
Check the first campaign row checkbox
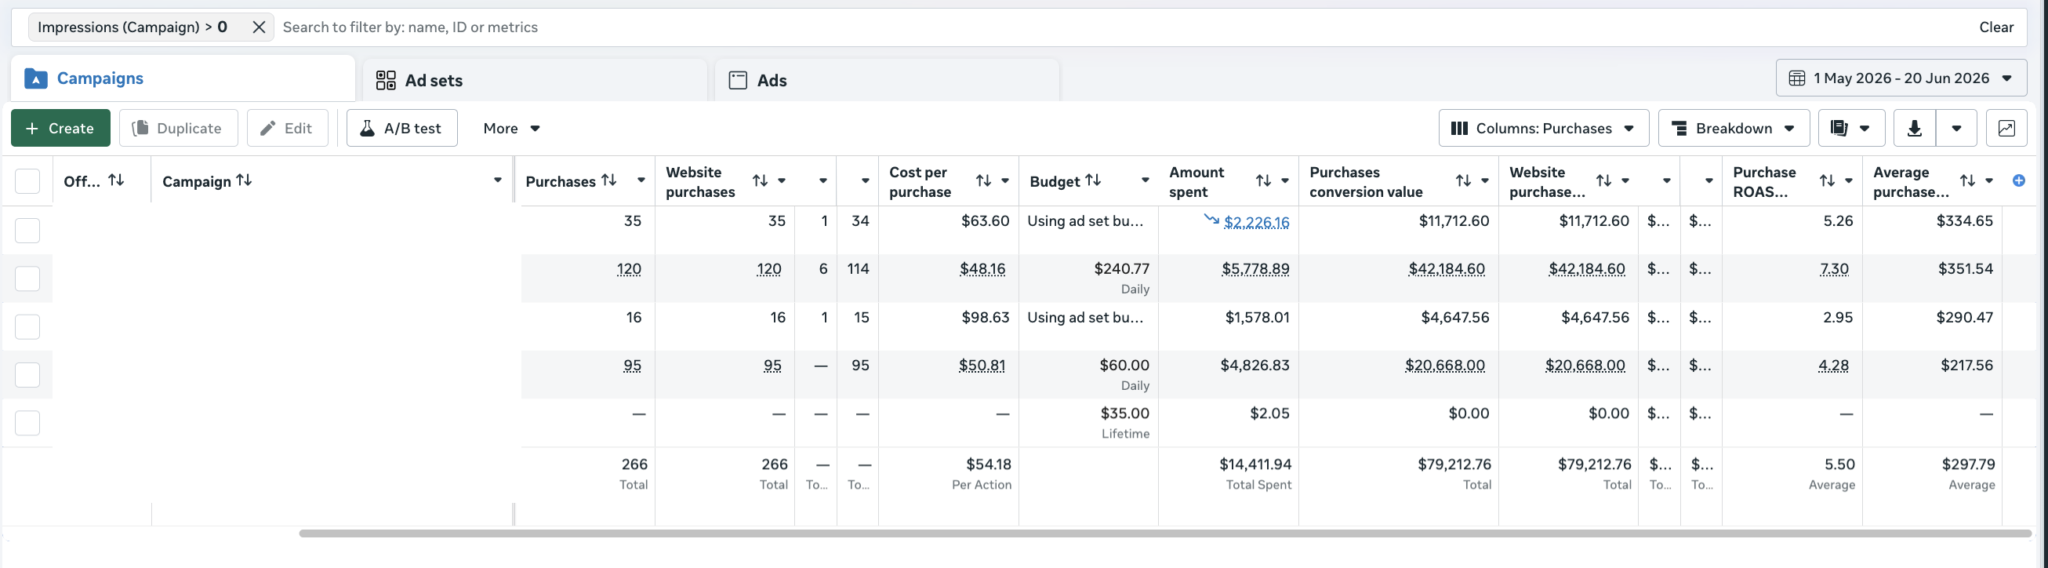[27, 230]
